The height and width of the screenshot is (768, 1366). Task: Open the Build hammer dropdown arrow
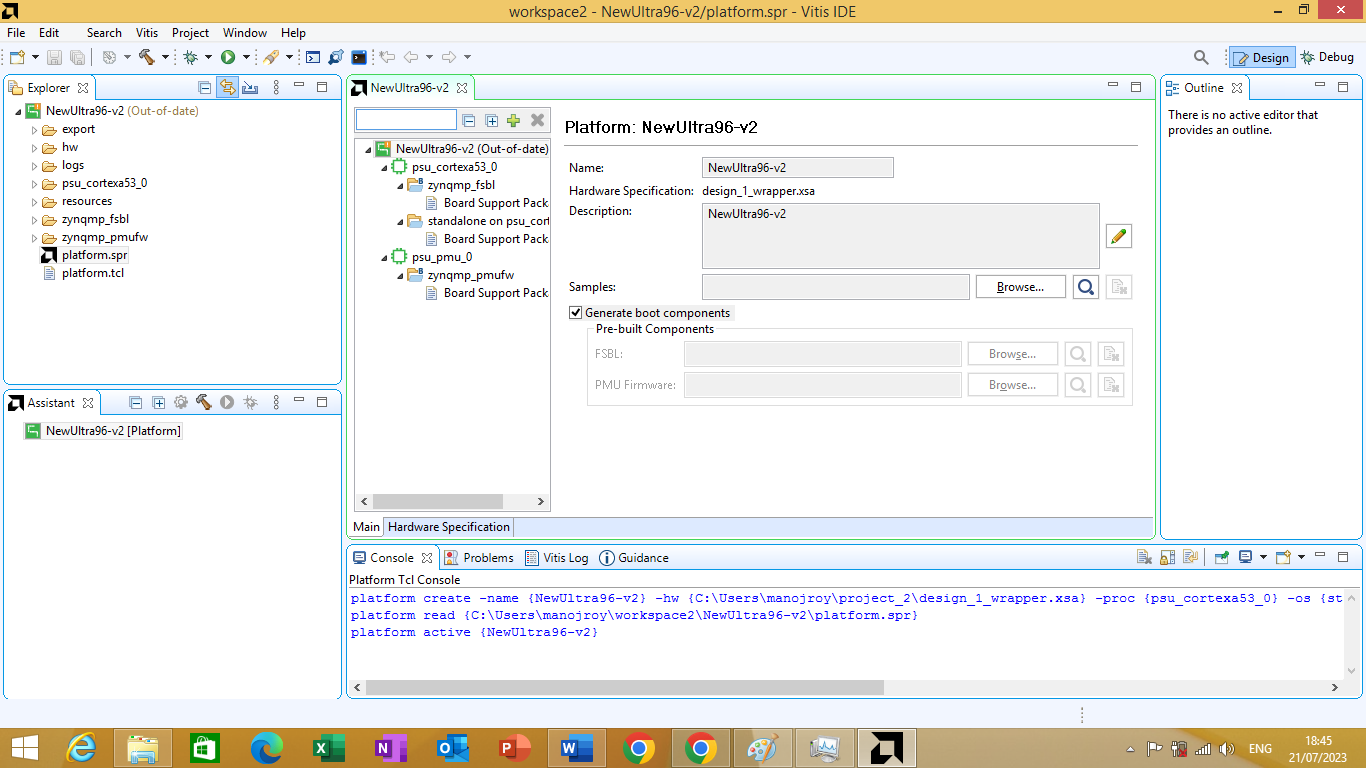(165, 57)
